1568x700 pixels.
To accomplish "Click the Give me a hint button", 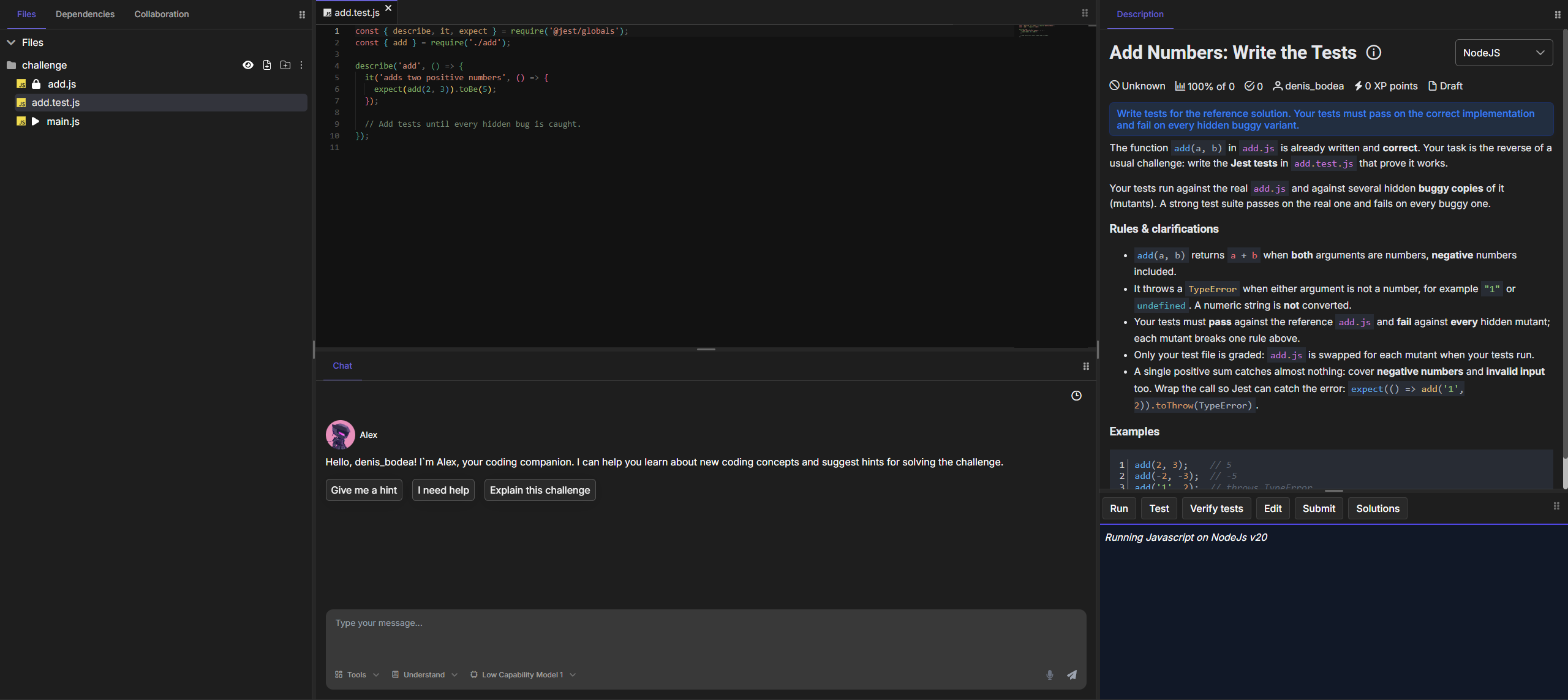I will pyautogui.click(x=364, y=490).
